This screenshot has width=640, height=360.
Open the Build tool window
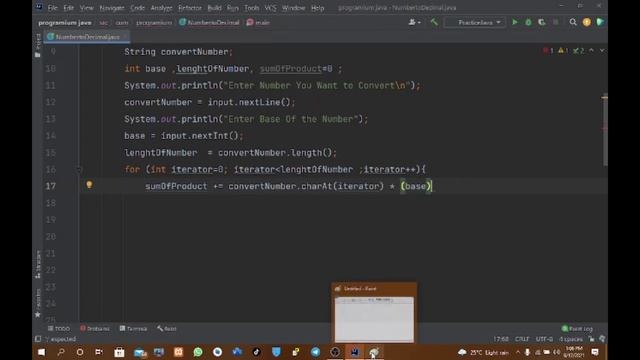[167, 329]
